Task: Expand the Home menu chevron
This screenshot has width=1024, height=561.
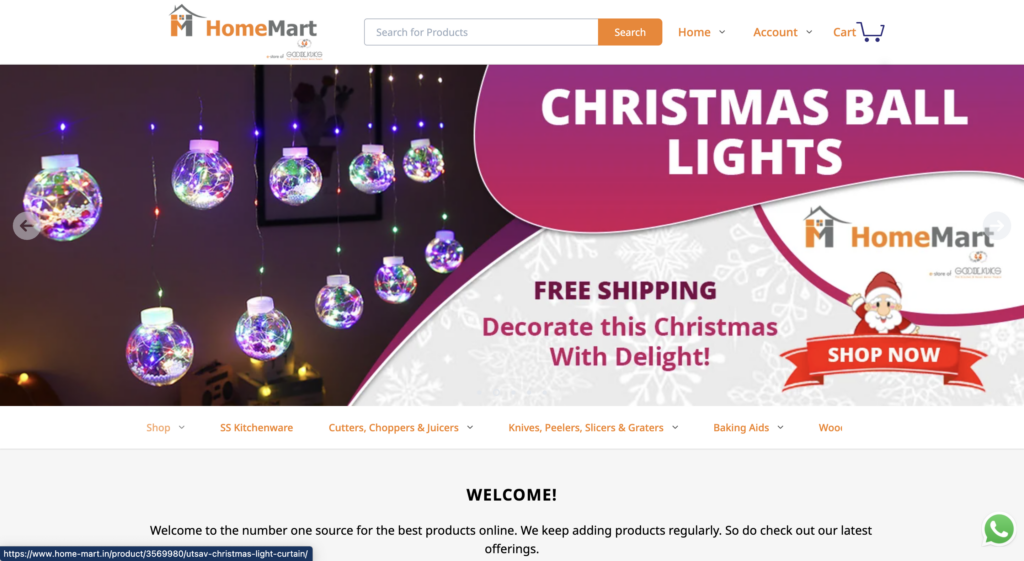Action: (x=722, y=32)
